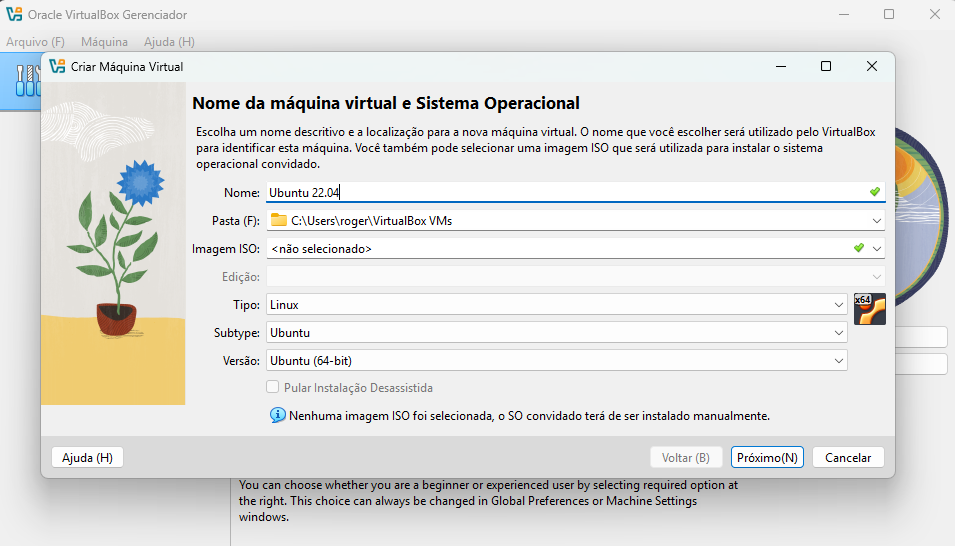Open the Arquivo menu

click(35, 42)
